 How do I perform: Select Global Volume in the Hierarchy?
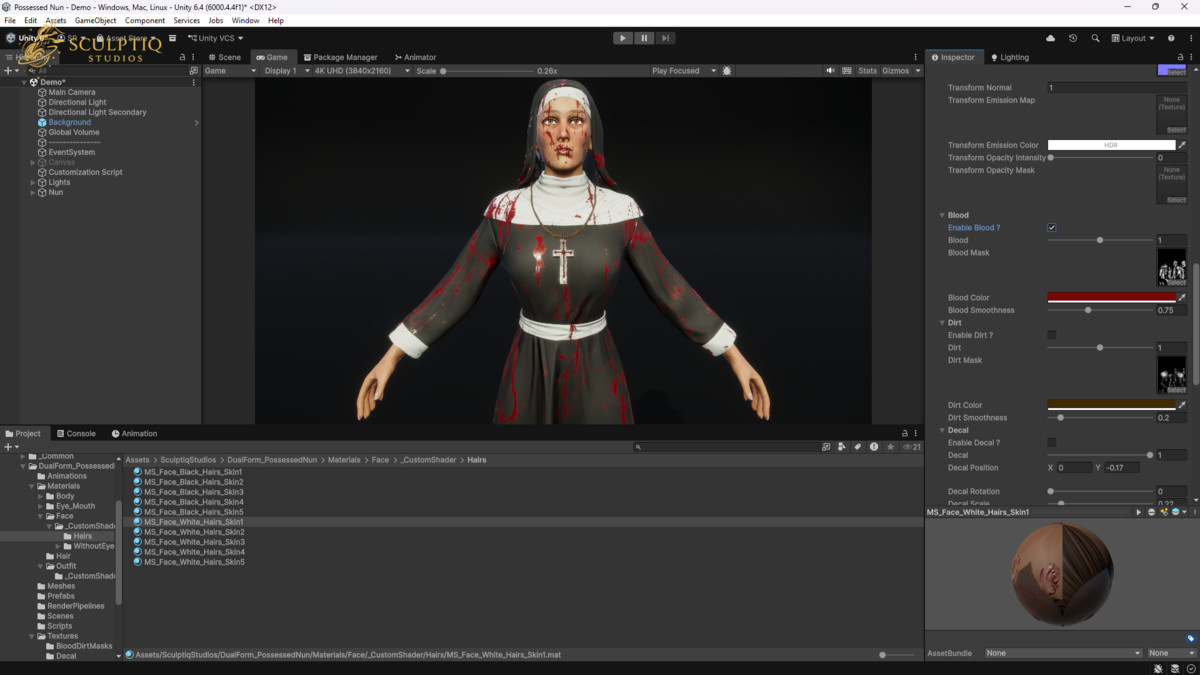(74, 132)
